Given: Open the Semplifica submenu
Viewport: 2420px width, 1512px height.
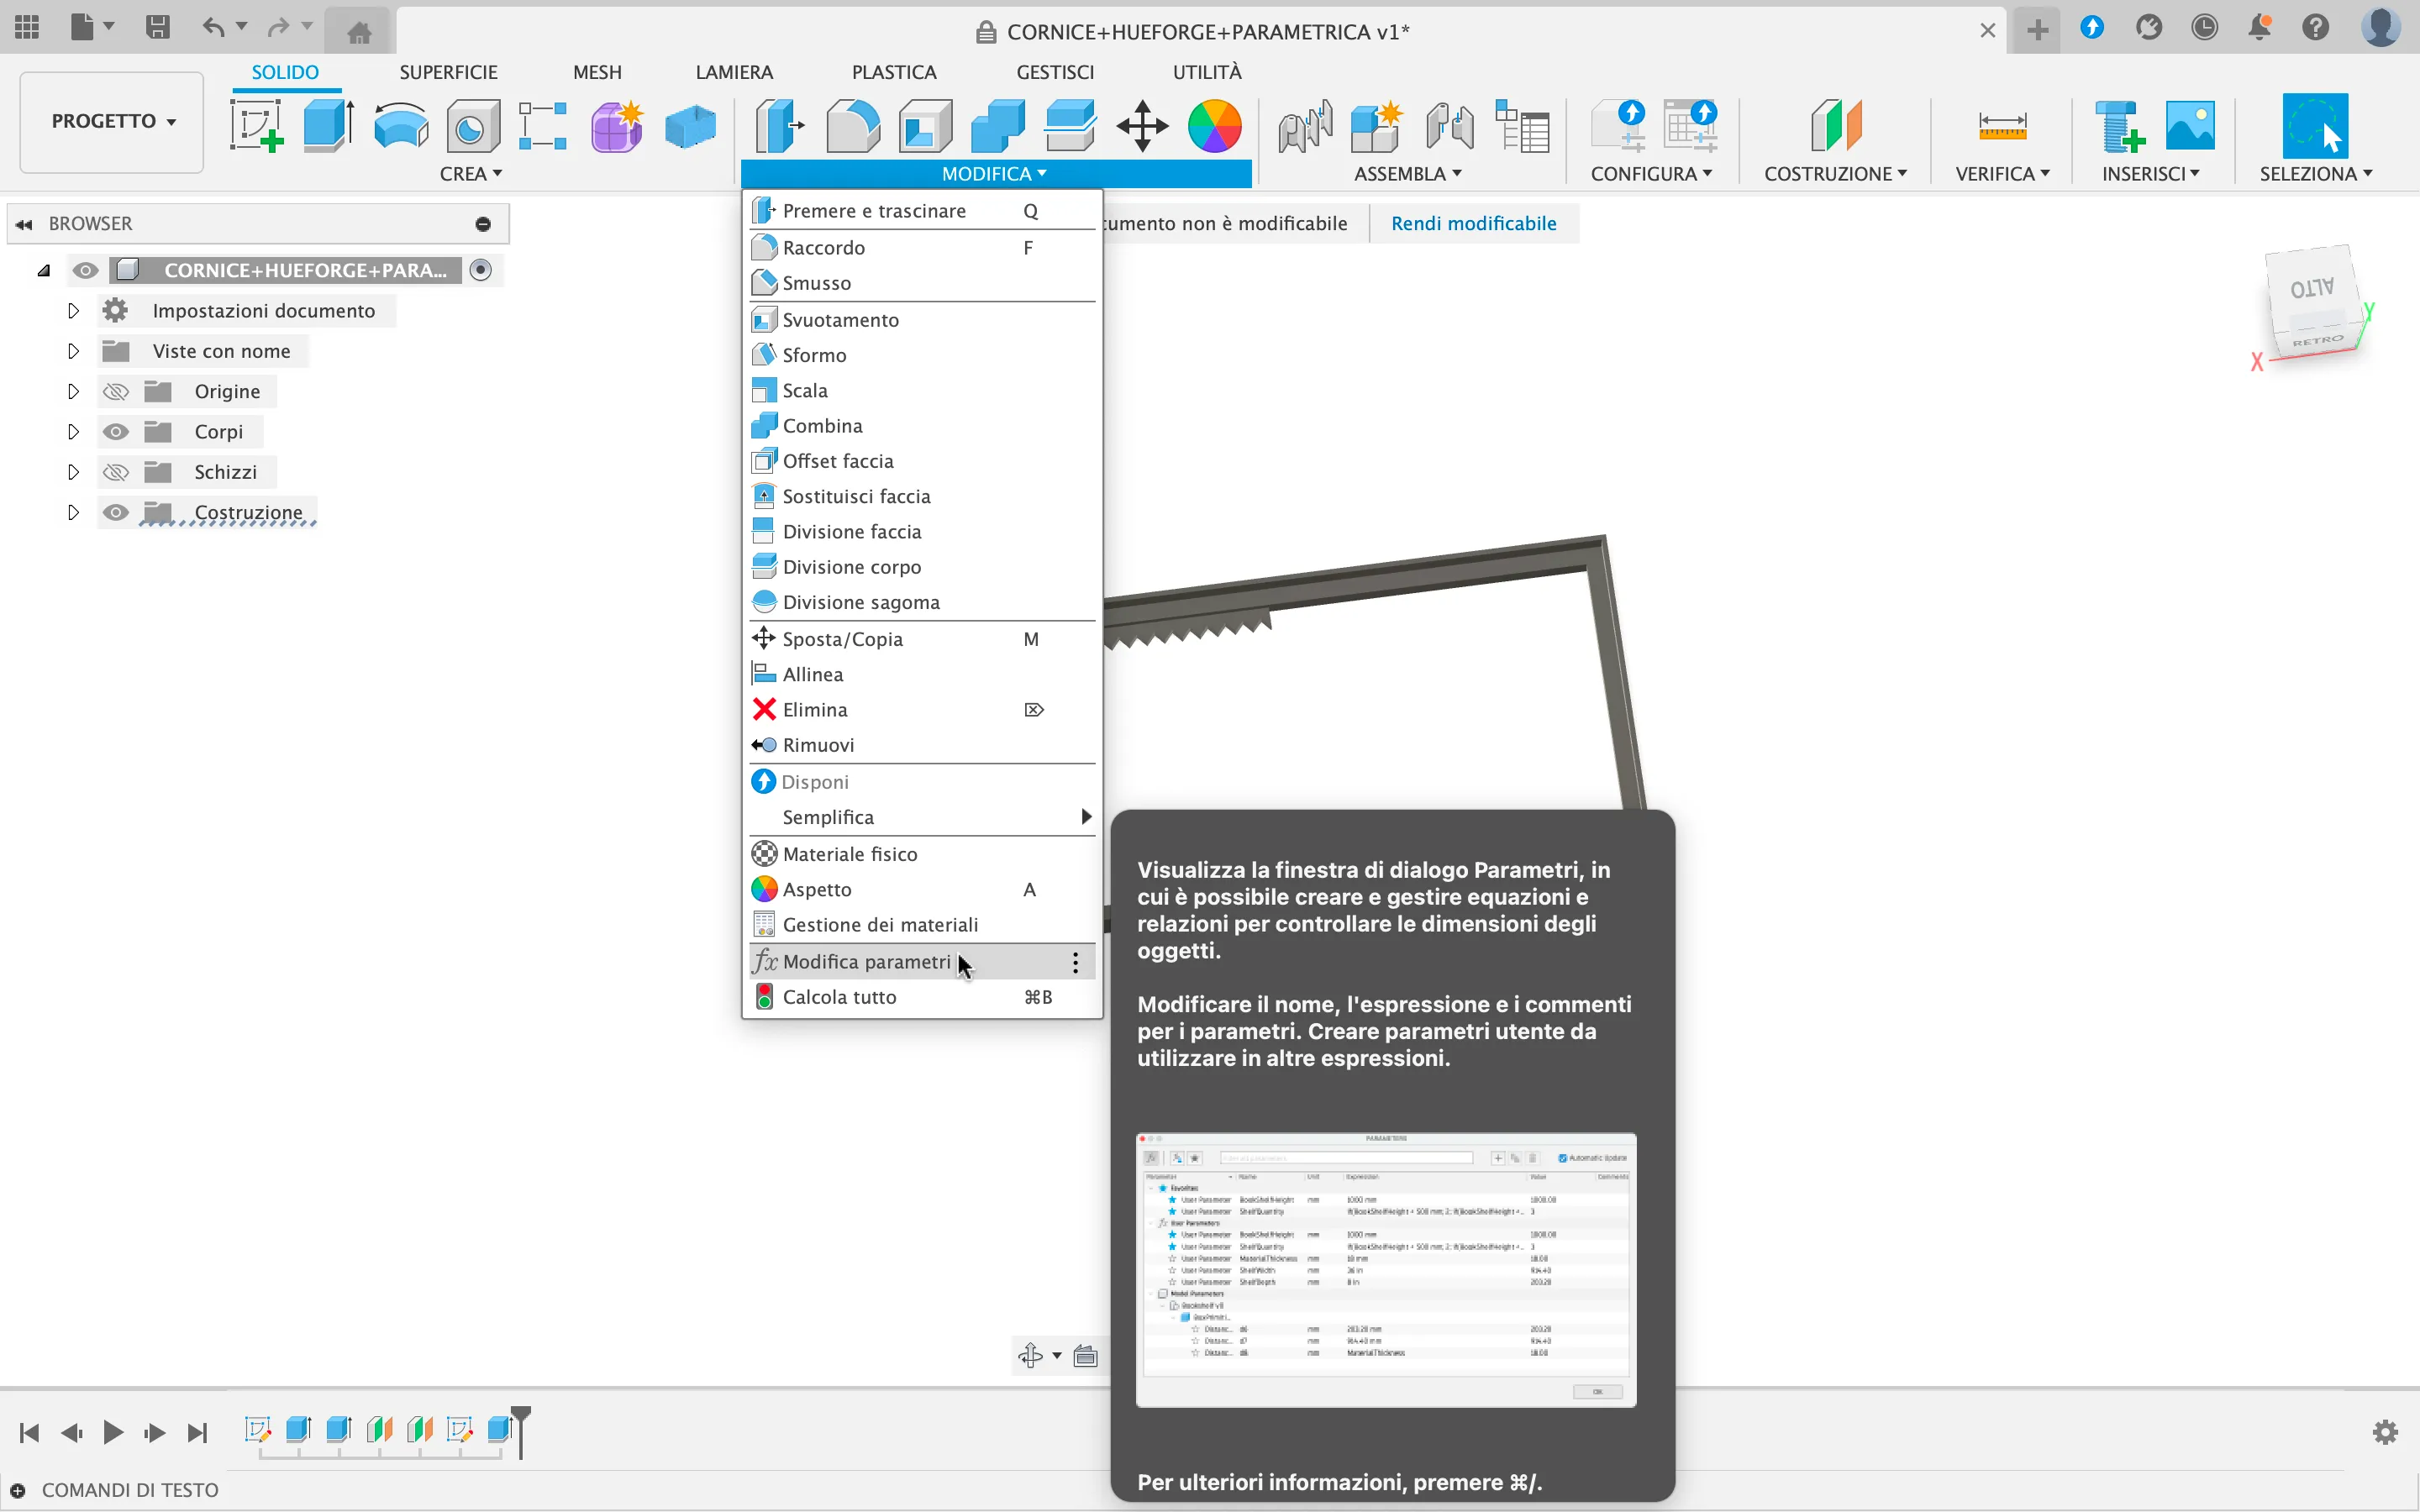Looking at the screenshot, I should tap(921, 817).
